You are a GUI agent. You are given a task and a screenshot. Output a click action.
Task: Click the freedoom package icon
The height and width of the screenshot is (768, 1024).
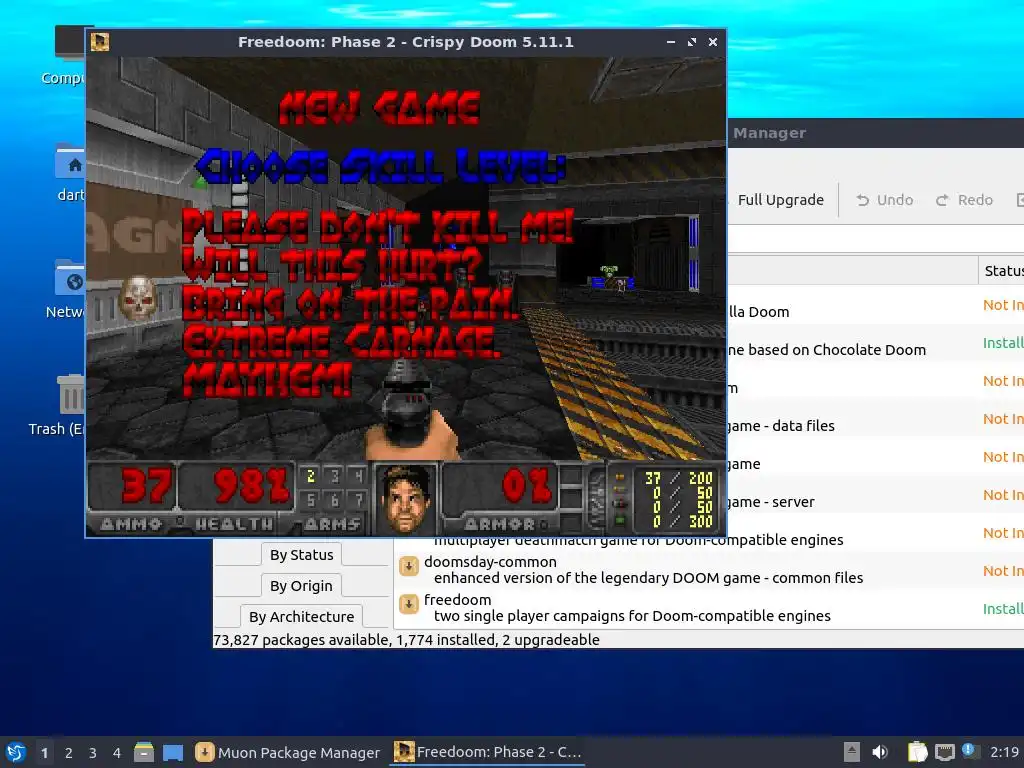(409, 604)
